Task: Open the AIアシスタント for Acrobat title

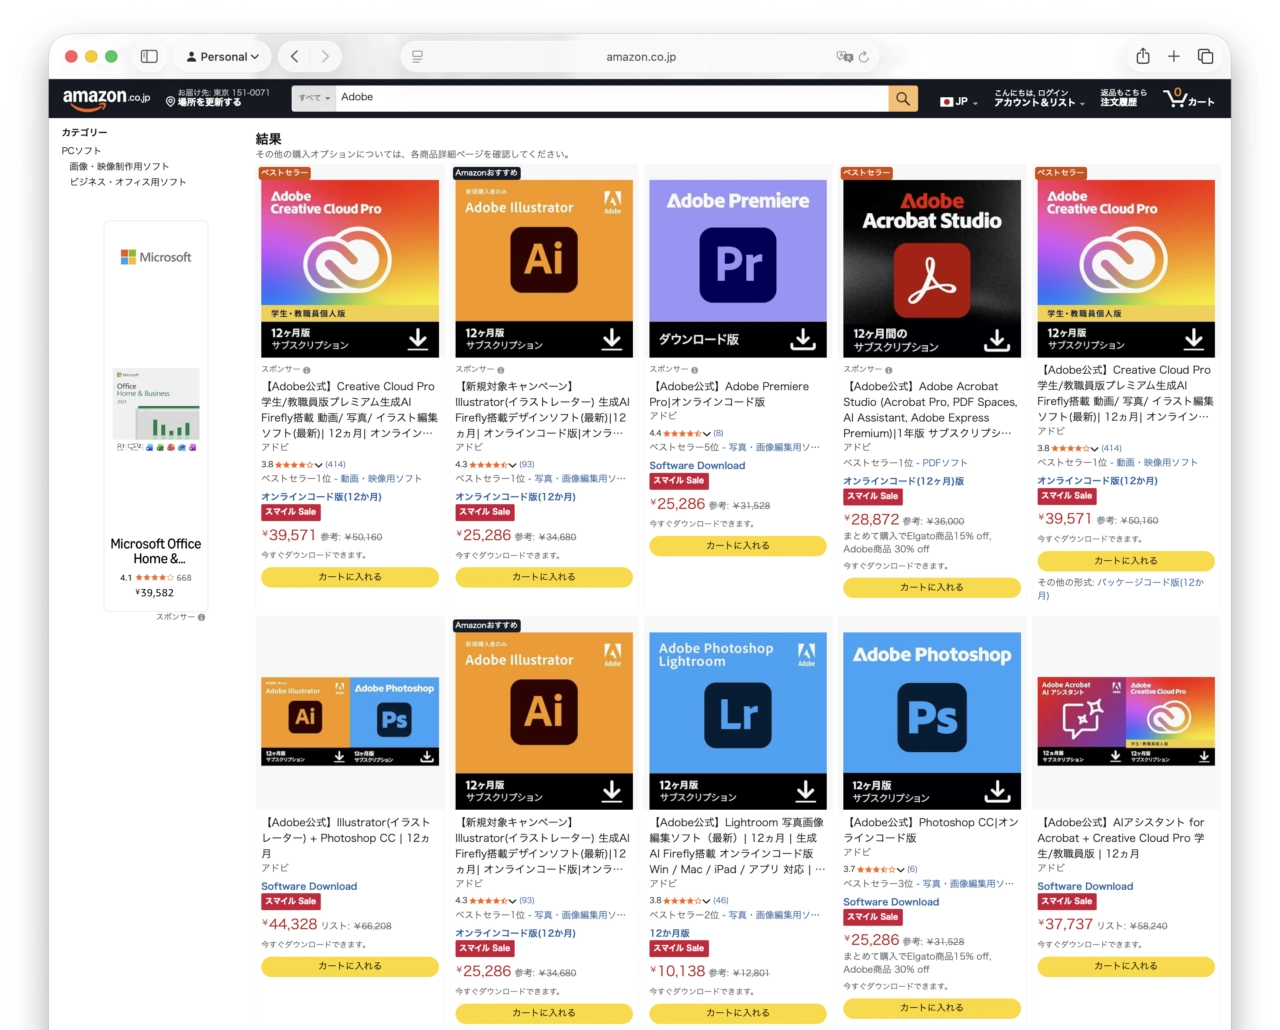Action: [x=1121, y=838]
